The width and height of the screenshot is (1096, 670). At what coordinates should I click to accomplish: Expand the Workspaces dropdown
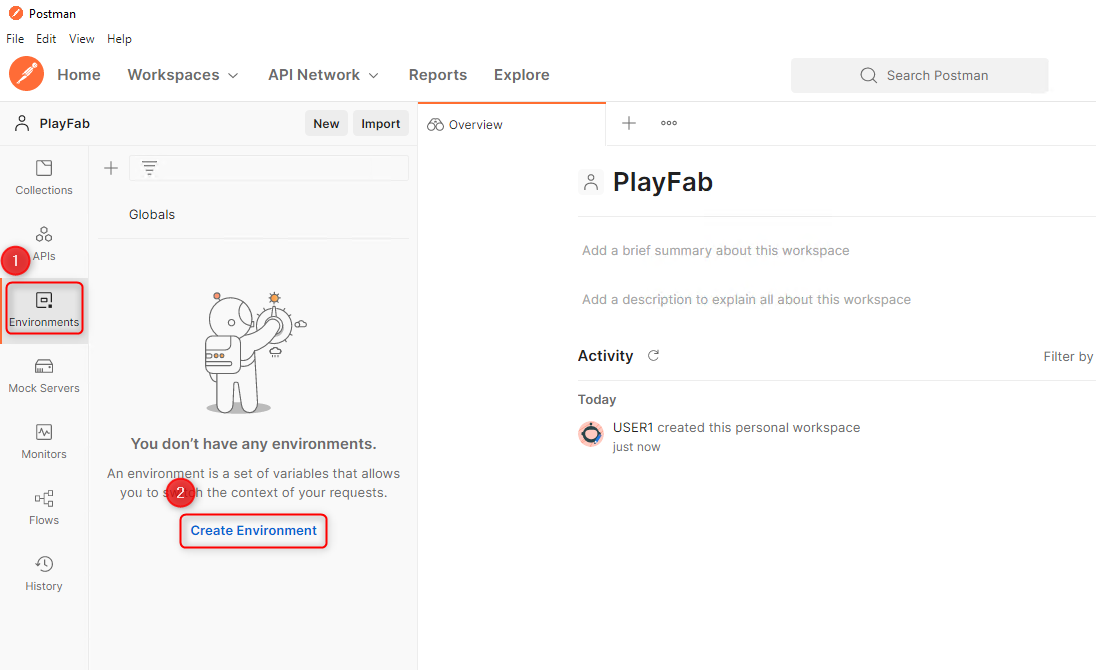(x=183, y=74)
